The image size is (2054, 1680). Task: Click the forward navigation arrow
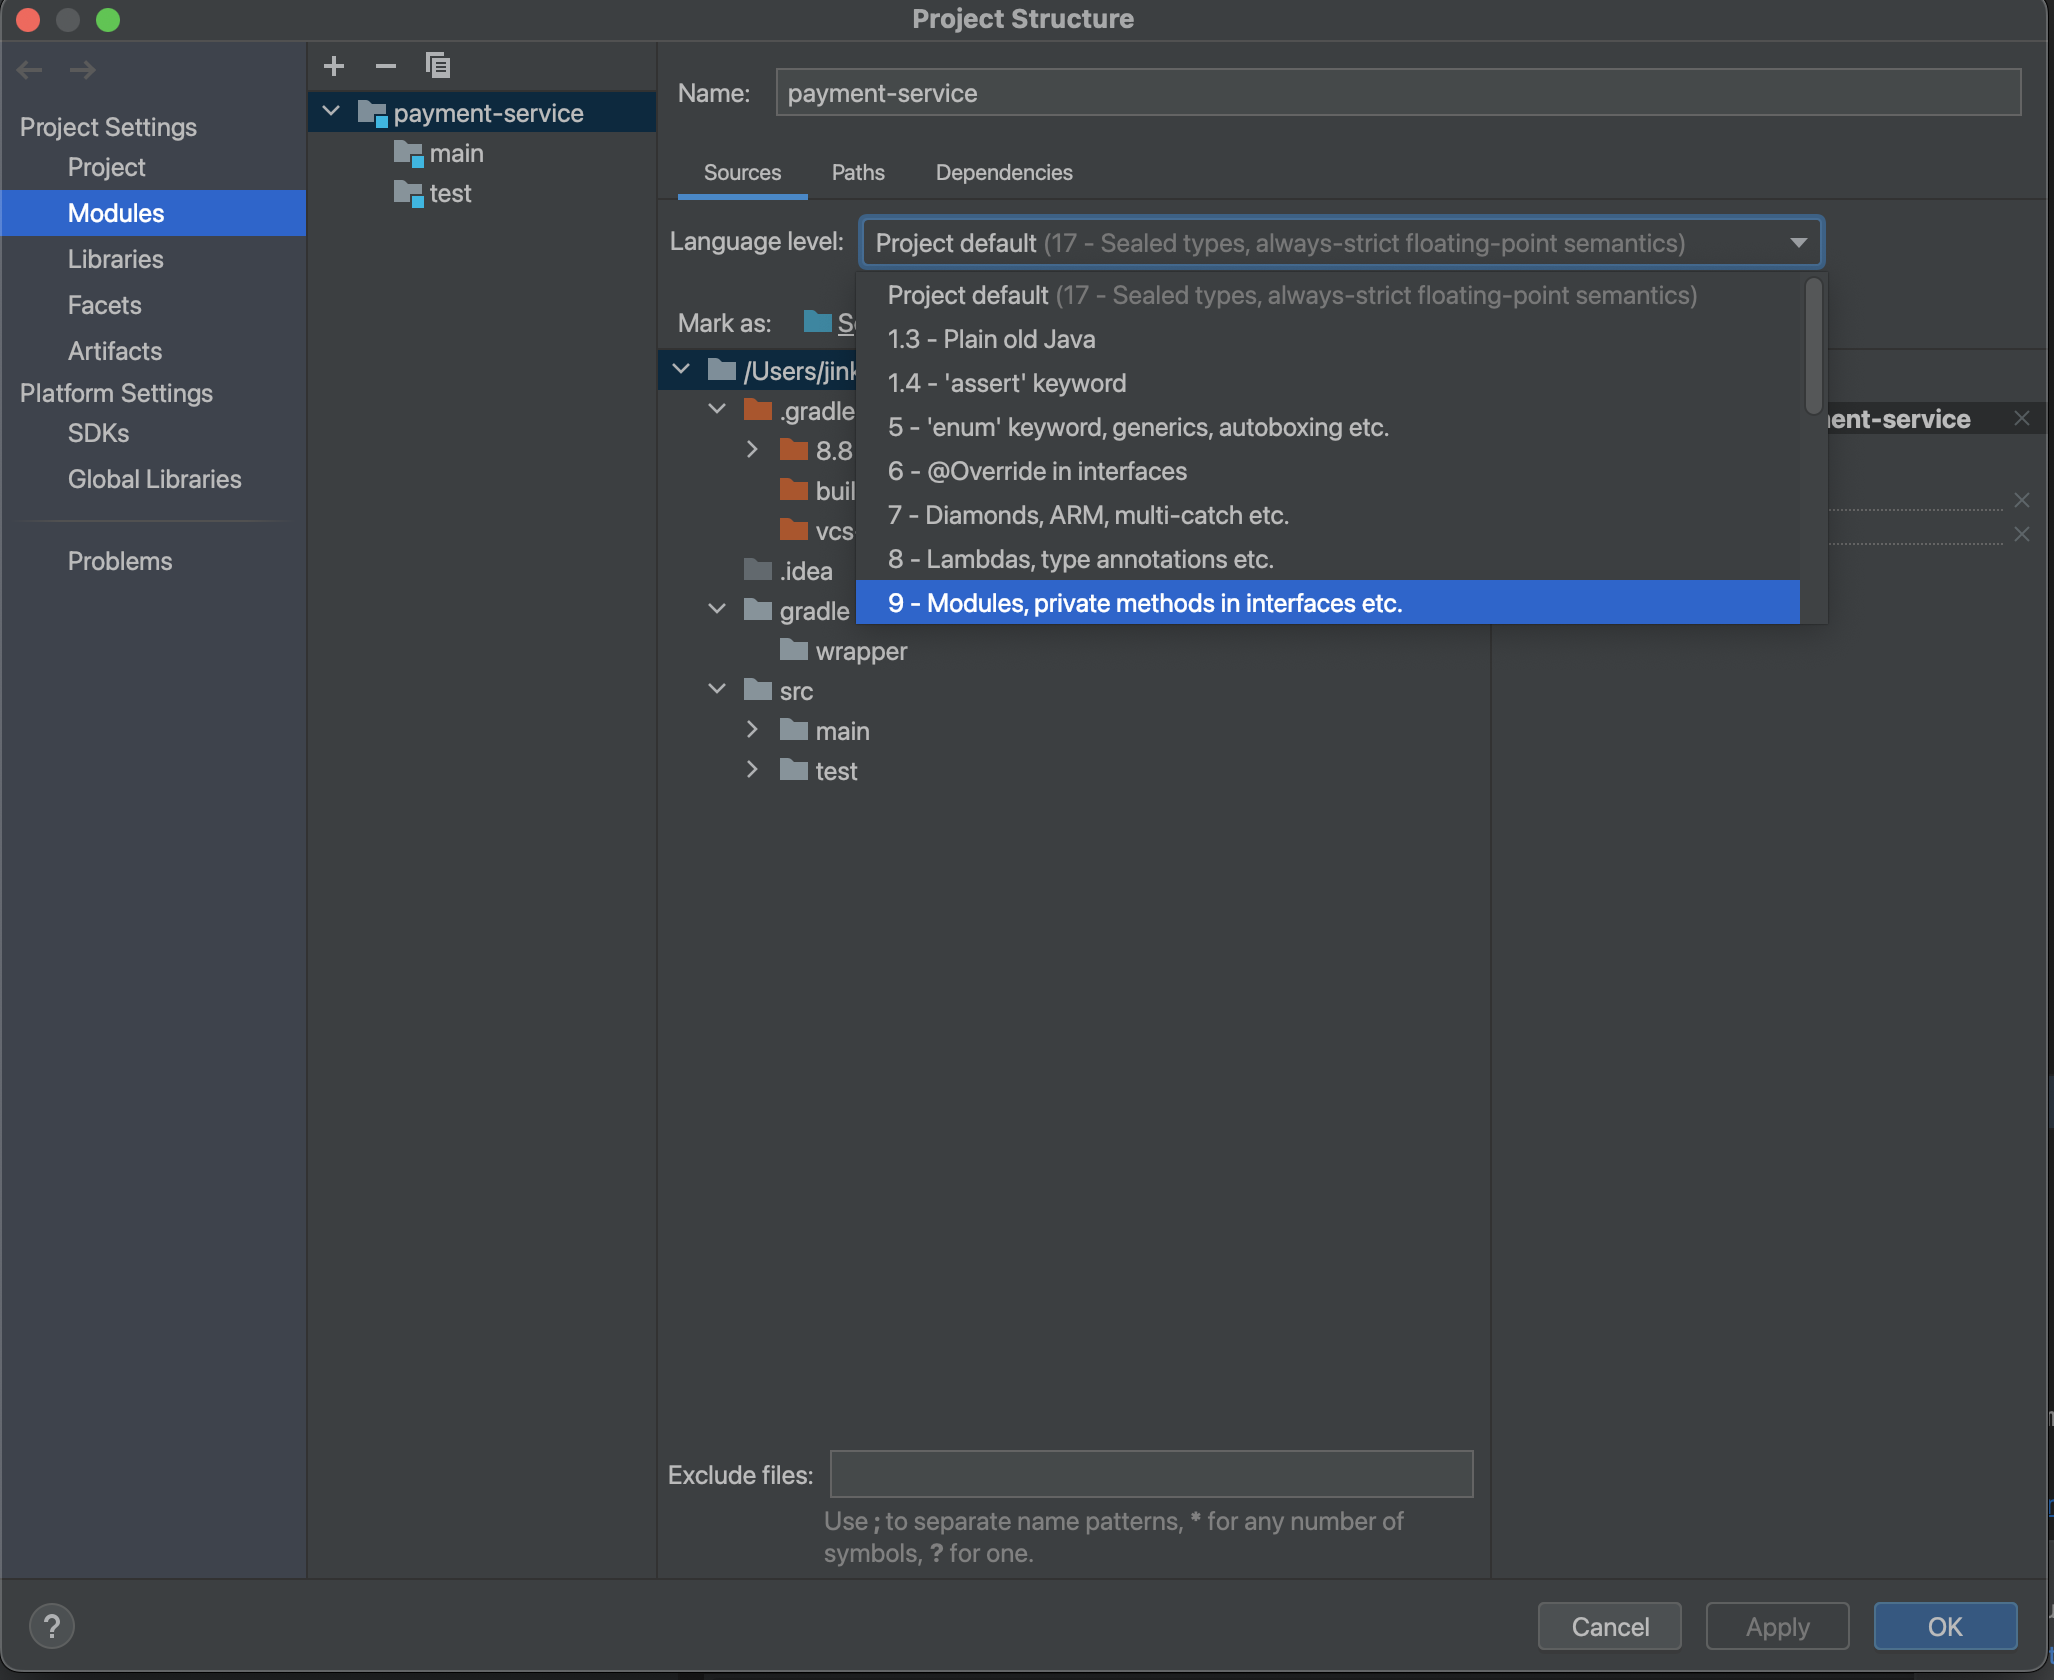click(83, 70)
